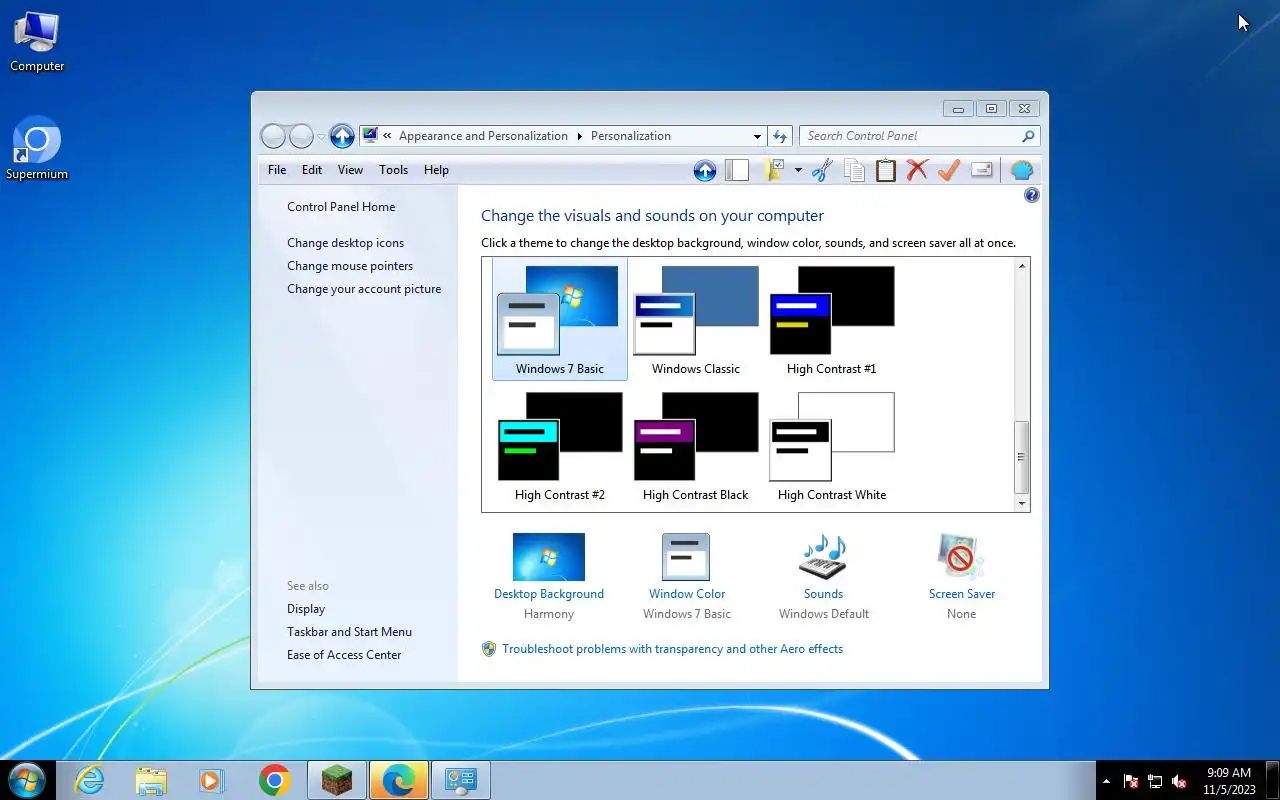Open Minecraft from the taskbar
The height and width of the screenshot is (800, 1280).
click(x=337, y=780)
